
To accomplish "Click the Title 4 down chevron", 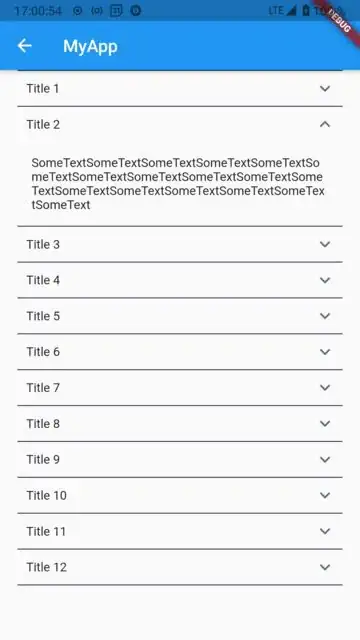I will tap(324, 280).
